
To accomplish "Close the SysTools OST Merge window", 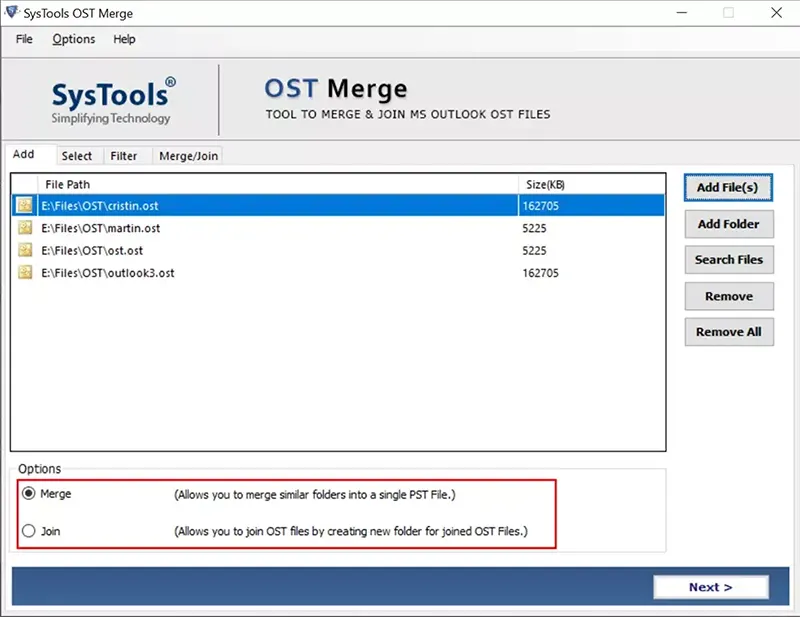I will tap(776, 12).
